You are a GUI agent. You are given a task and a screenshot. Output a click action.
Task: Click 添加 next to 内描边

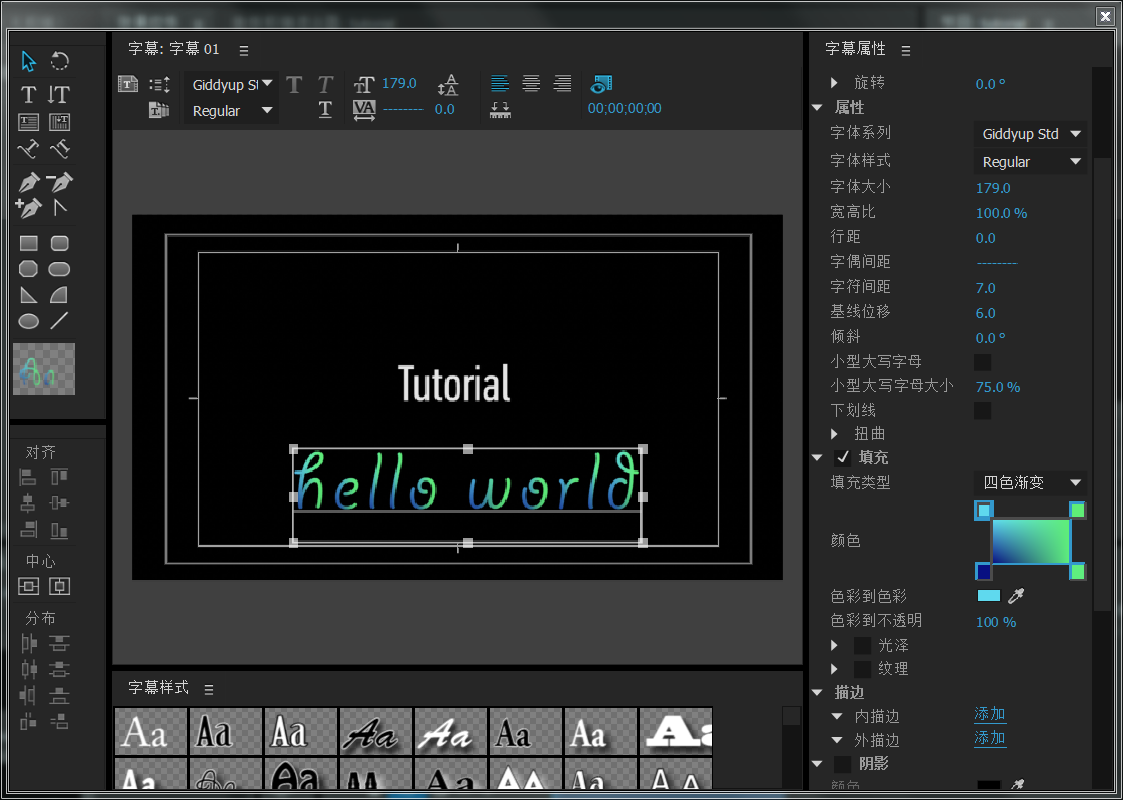[990, 714]
